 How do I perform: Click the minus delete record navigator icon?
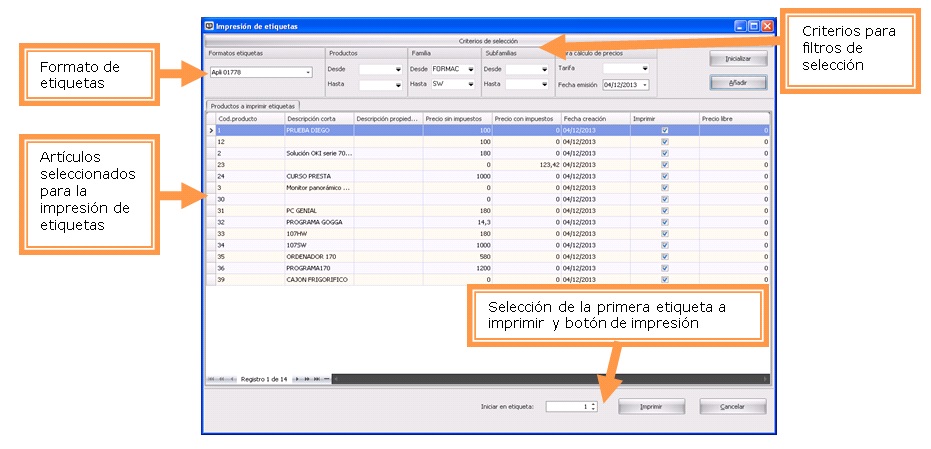[327, 379]
